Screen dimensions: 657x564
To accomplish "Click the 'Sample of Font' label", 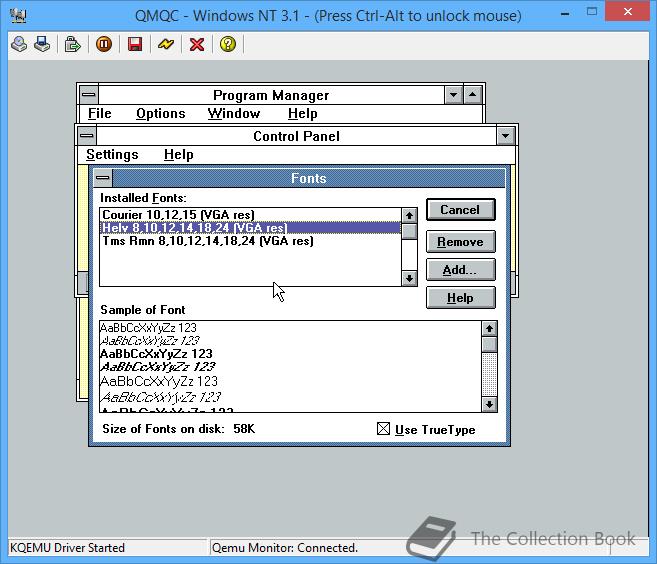I will click(142, 310).
